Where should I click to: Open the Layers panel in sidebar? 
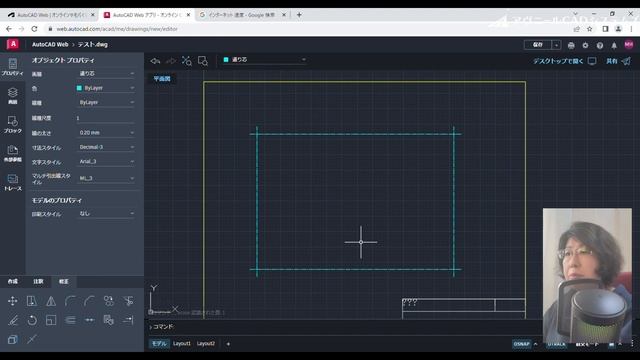13,96
